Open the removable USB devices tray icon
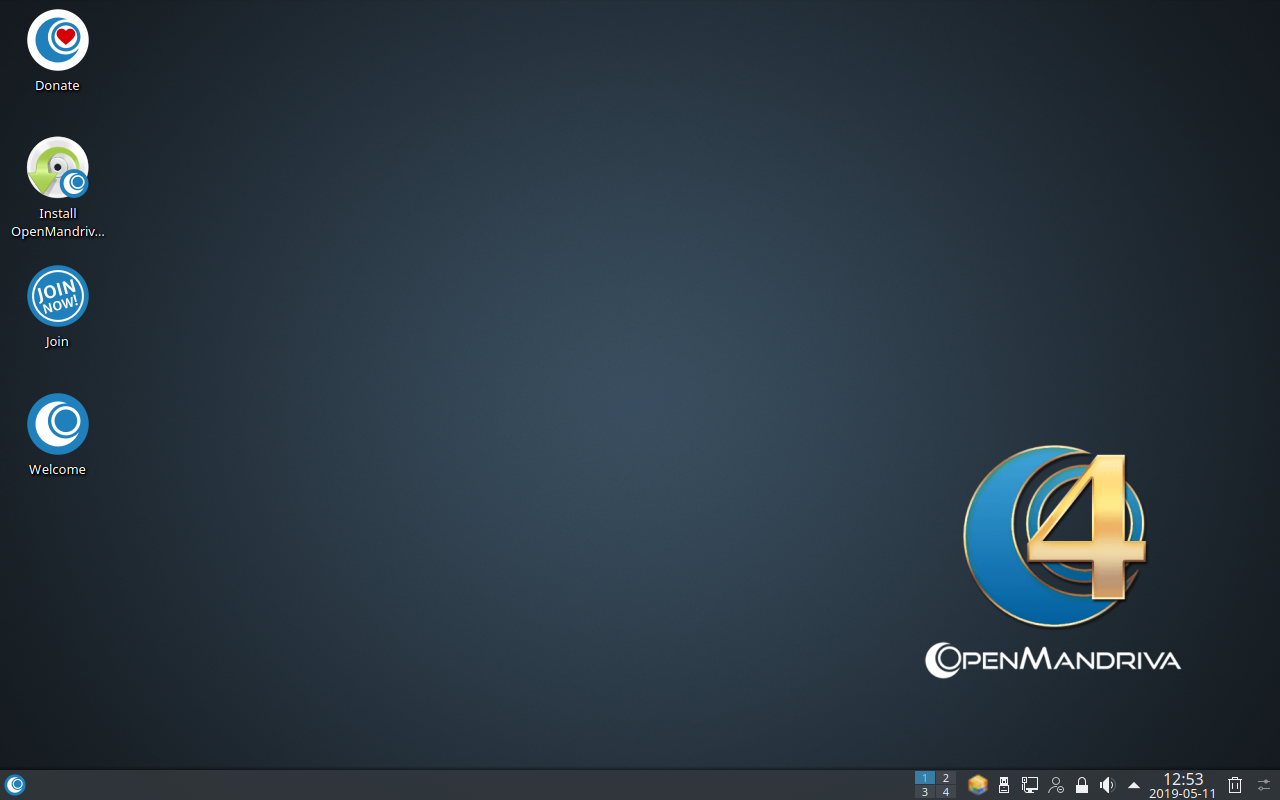1280x800 pixels. click(1004, 785)
